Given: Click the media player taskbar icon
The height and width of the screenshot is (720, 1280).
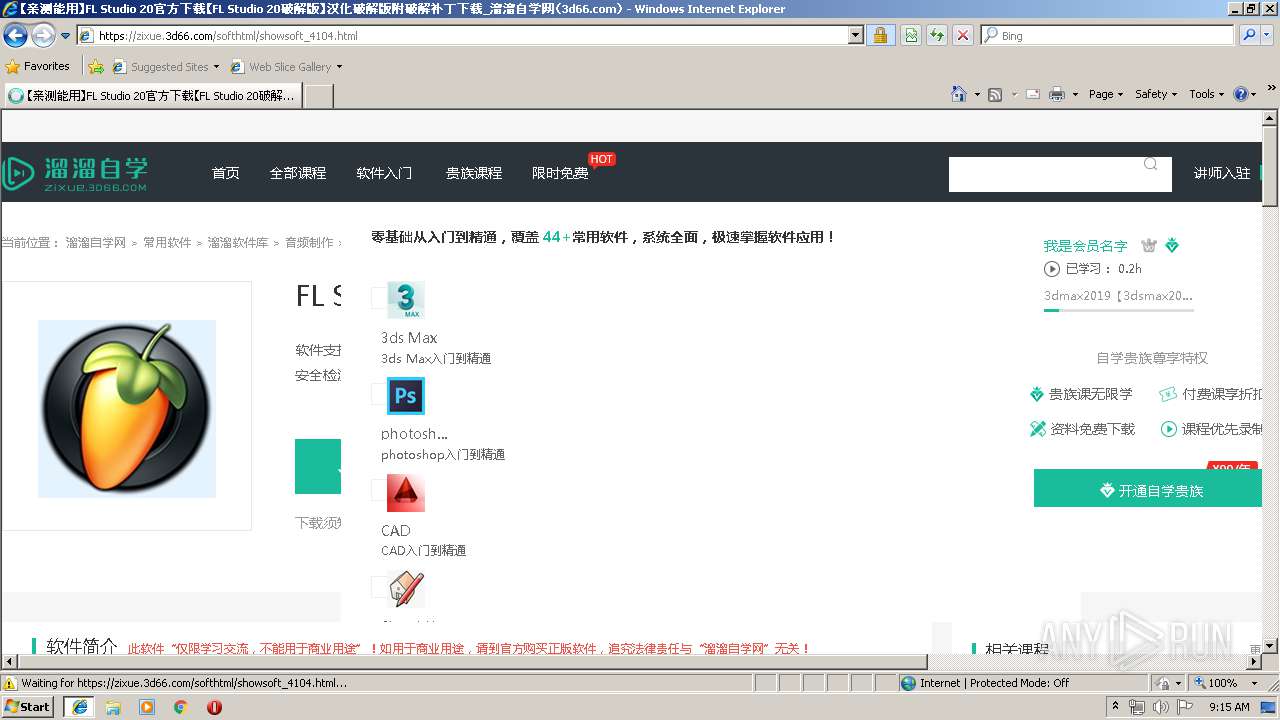Looking at the screenshot, I should point(147,707).
